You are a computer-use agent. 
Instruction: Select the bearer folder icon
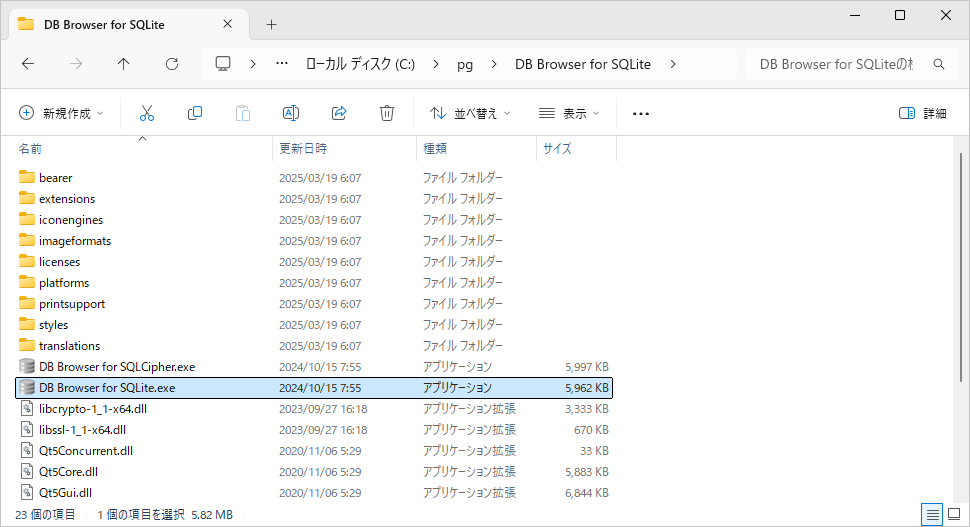pos(27,178)
